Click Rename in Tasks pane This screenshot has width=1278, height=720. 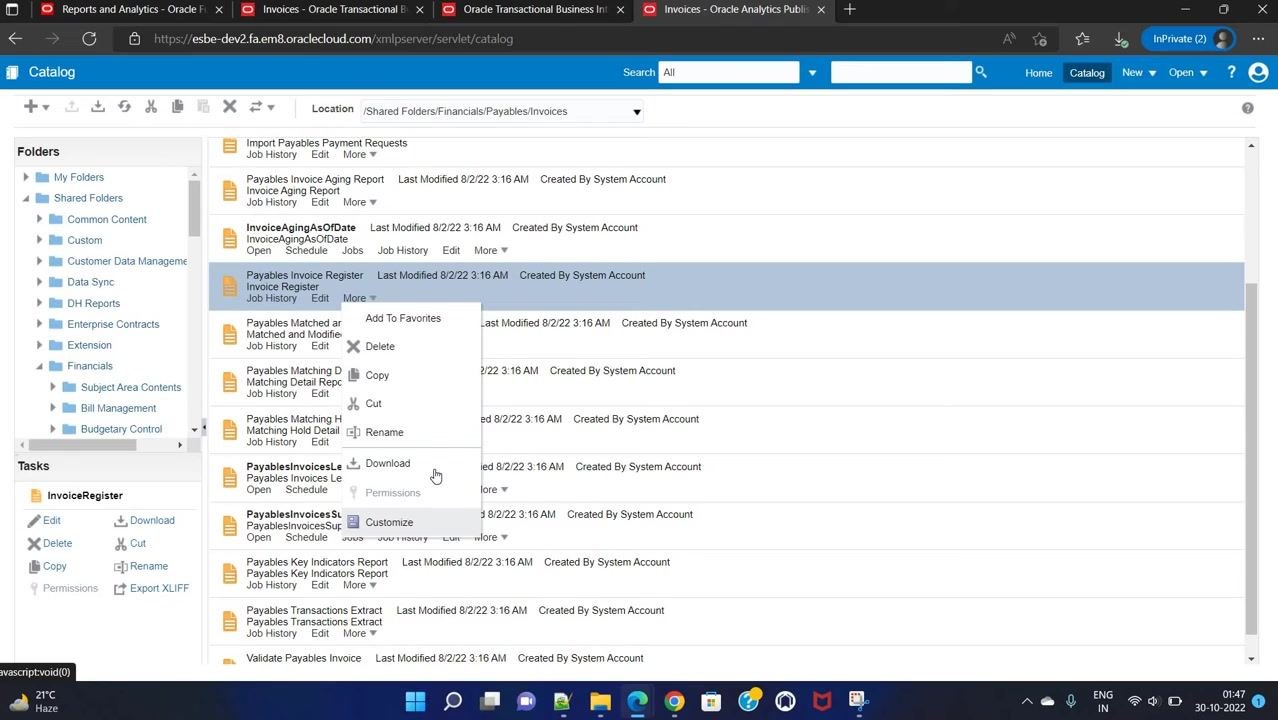tap(141, 566)
